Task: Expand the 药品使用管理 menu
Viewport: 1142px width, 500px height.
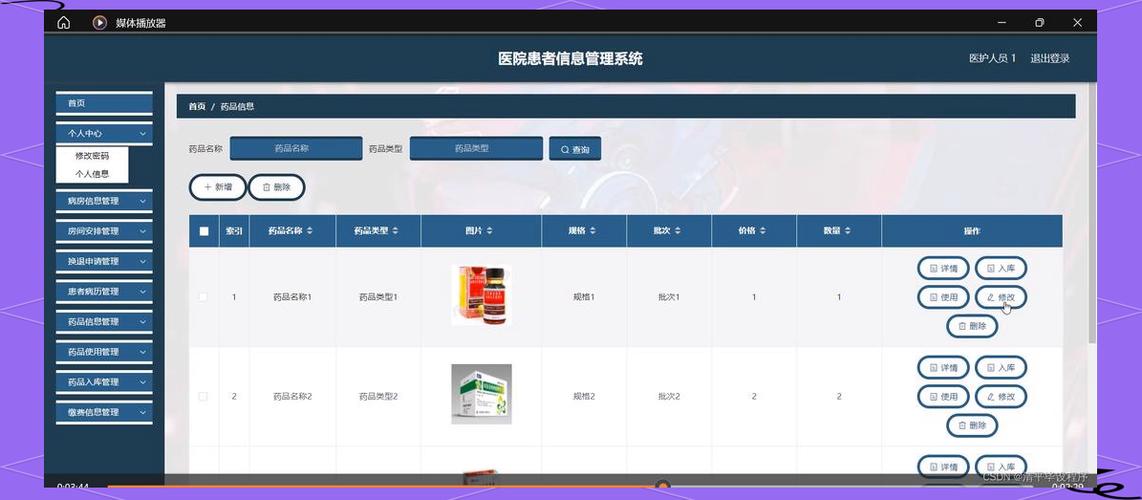Action: click(104, 352)
